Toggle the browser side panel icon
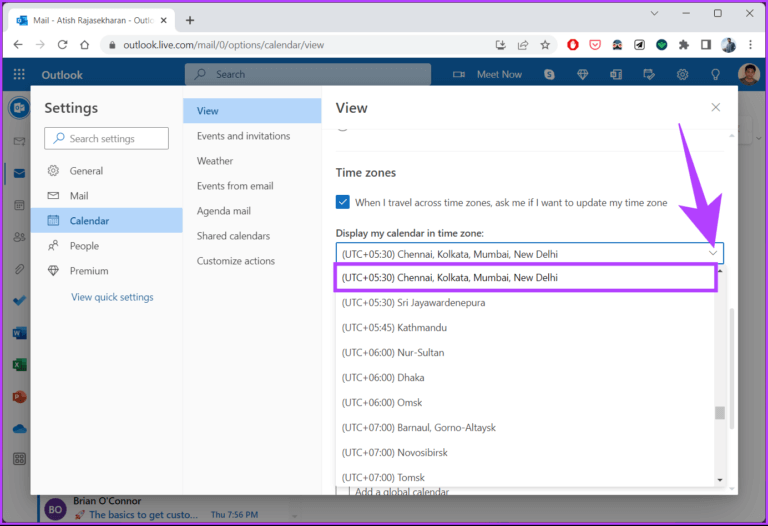The width and height of the screenshot is (768, 526). click(x=705, y=45)
